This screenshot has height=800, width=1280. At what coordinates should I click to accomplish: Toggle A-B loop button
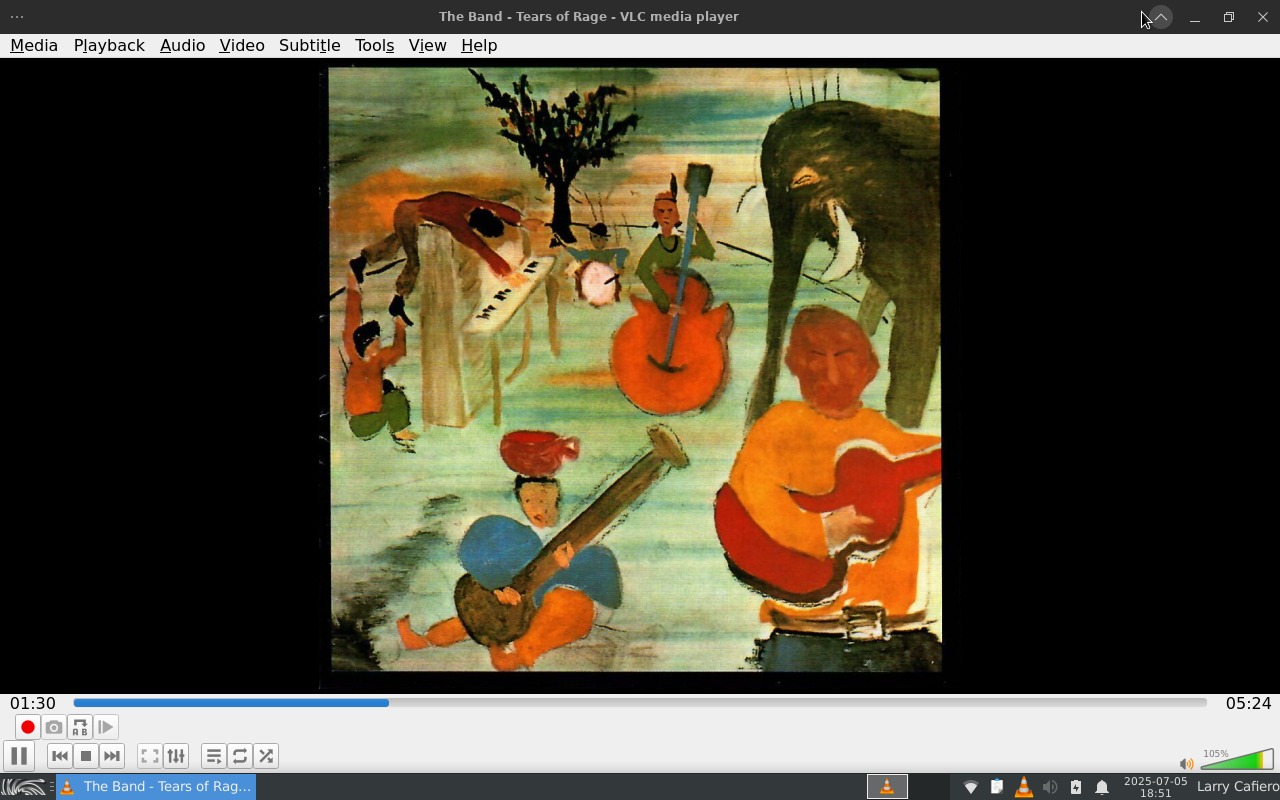point(80,727)
